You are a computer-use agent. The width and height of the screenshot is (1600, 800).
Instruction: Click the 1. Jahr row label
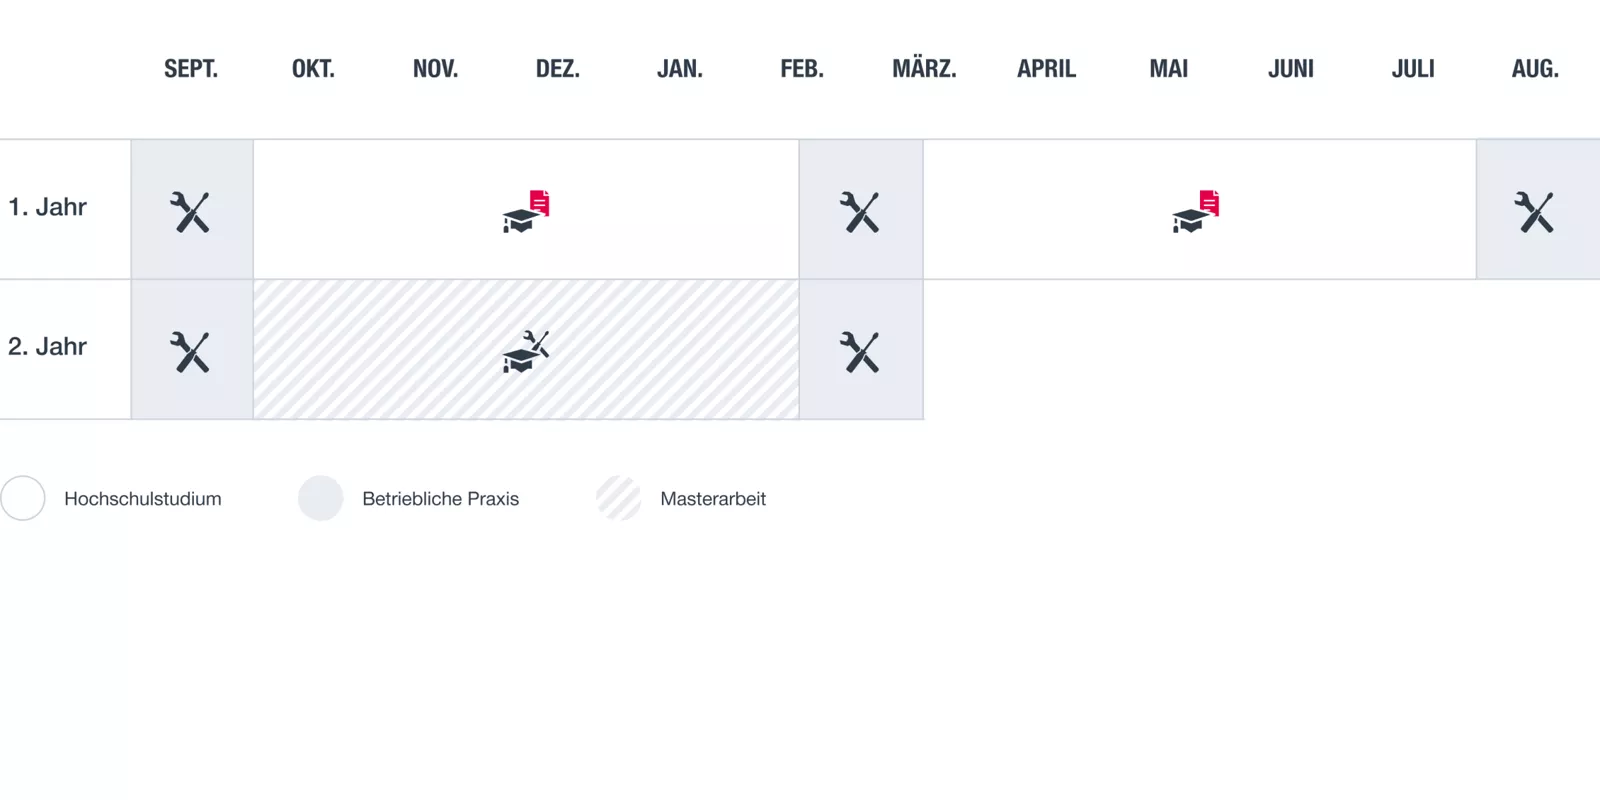coord(48,207)
